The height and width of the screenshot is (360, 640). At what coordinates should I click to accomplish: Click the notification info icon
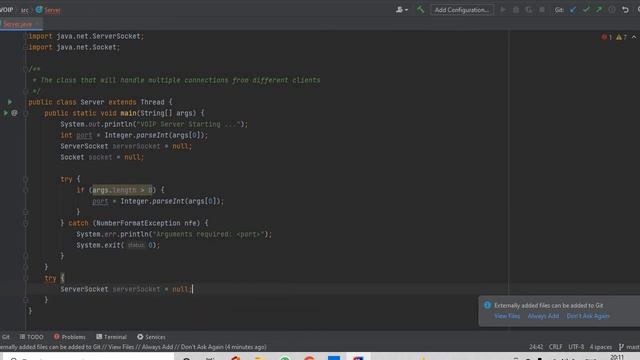pos(487,305)
